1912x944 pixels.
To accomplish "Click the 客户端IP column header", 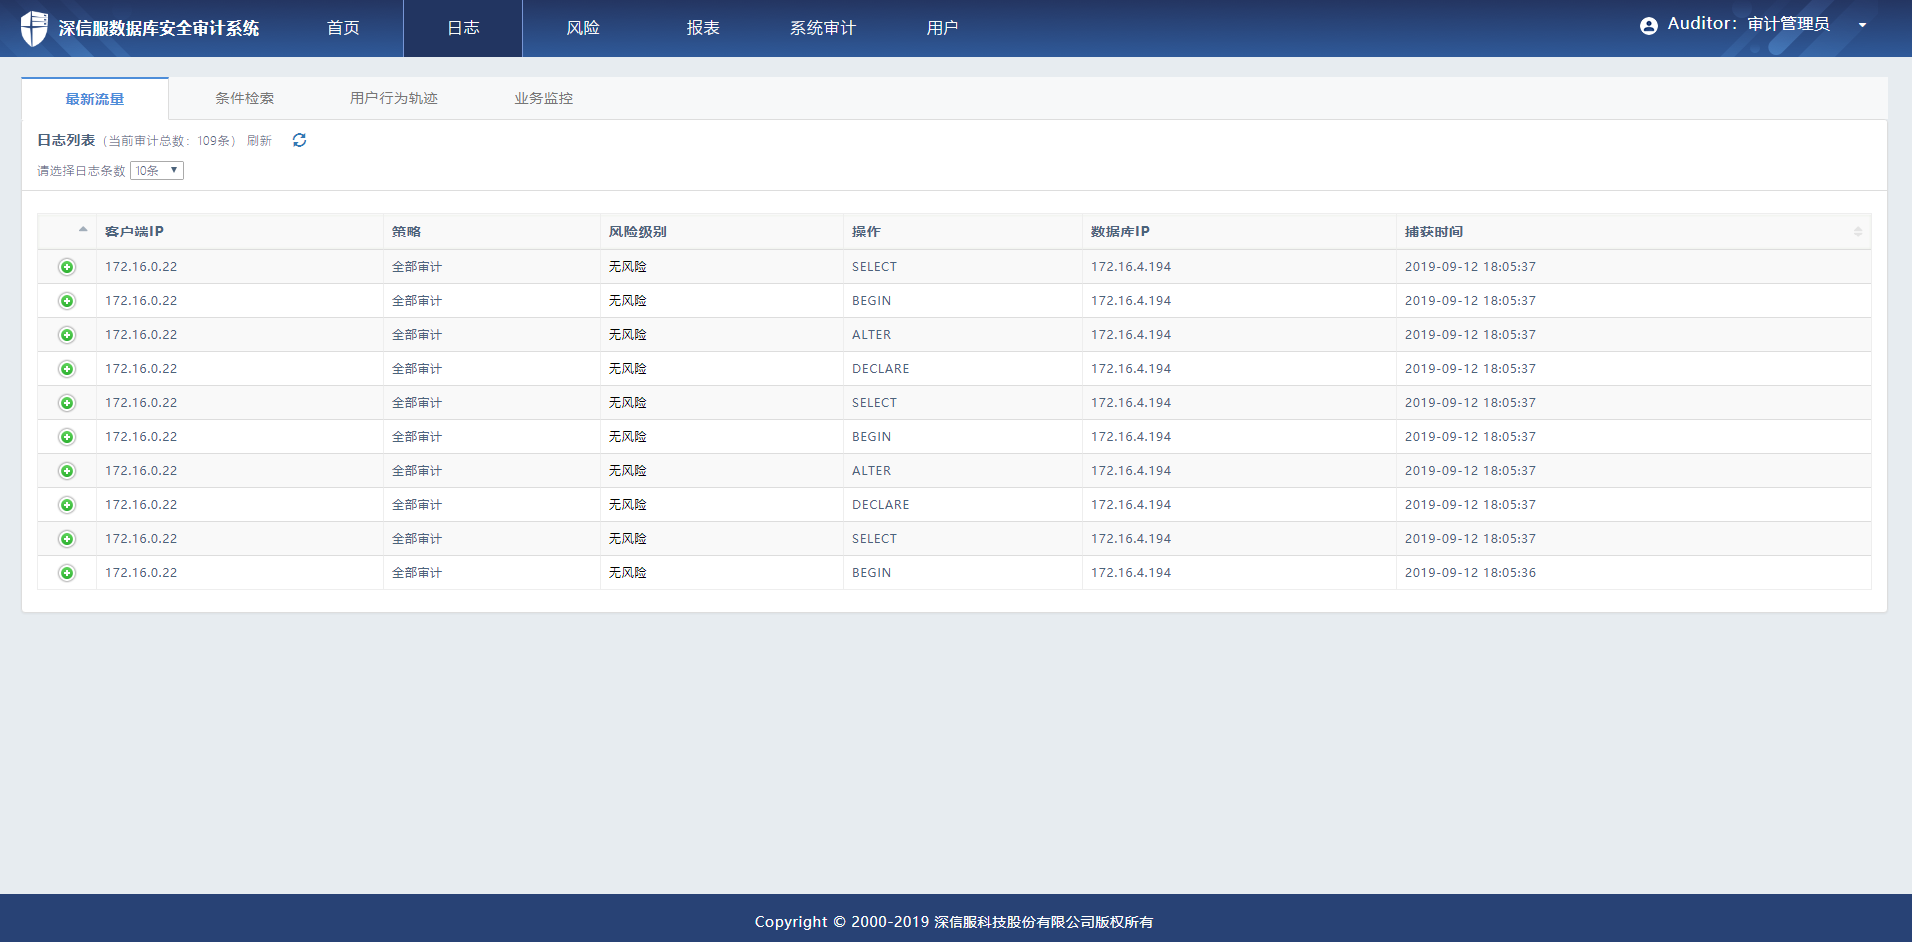I will pos(134,232).
